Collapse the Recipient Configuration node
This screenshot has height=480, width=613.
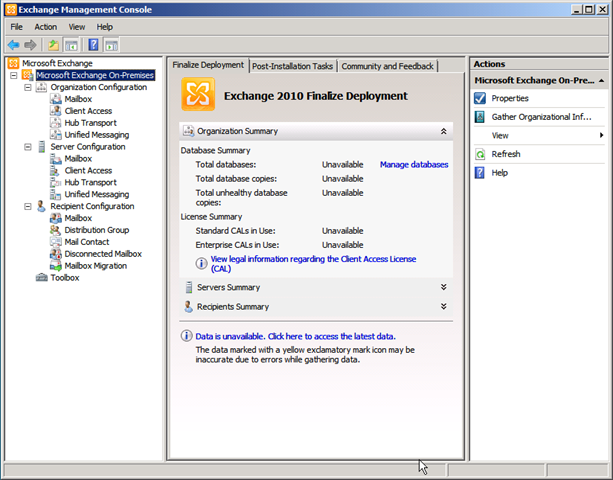[x=28, y=206]
